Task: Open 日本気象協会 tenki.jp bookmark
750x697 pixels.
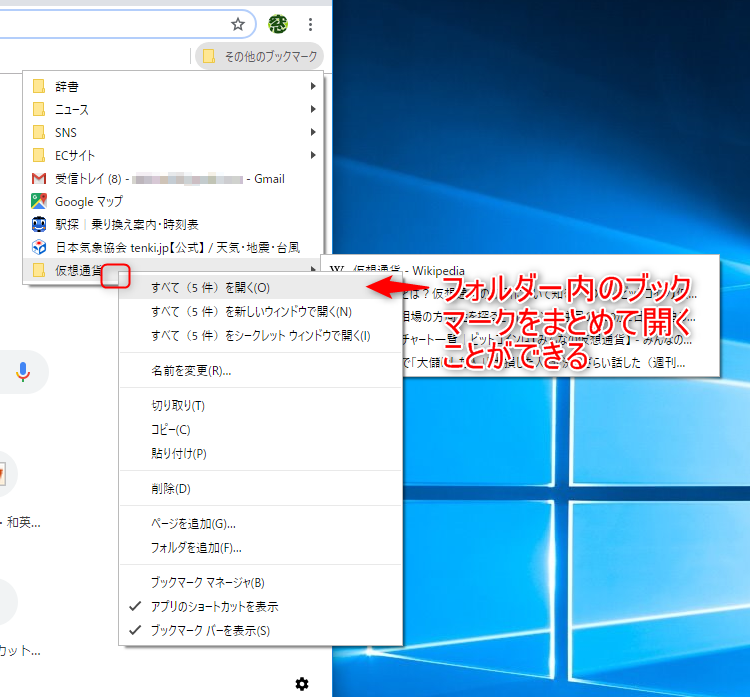Action: tap(173, 247)
